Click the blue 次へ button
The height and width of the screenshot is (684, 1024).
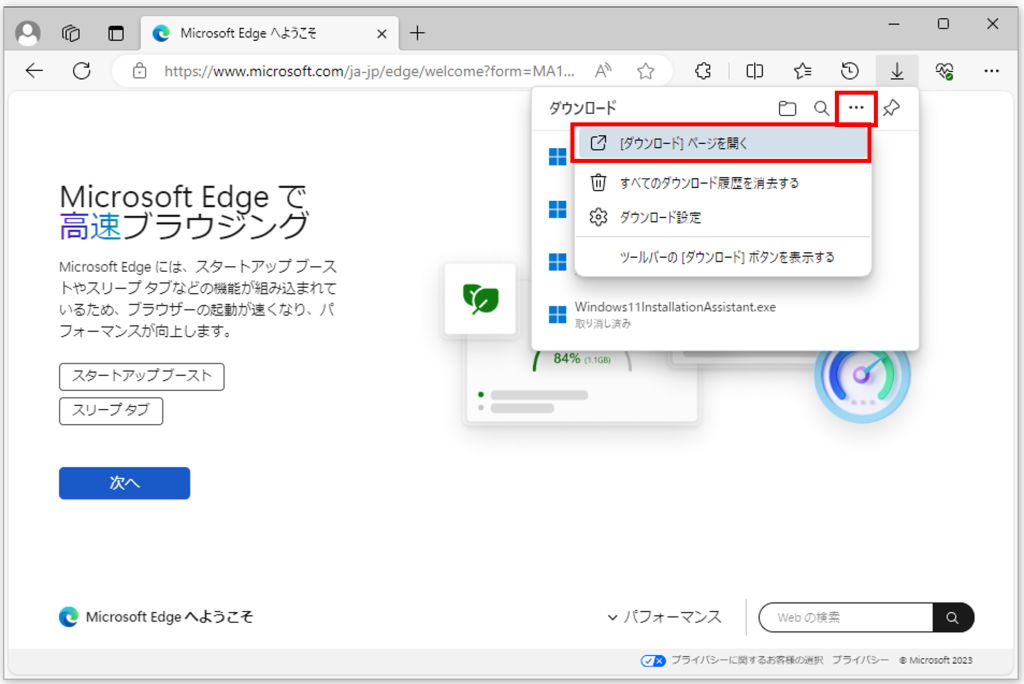click(124, 483)
